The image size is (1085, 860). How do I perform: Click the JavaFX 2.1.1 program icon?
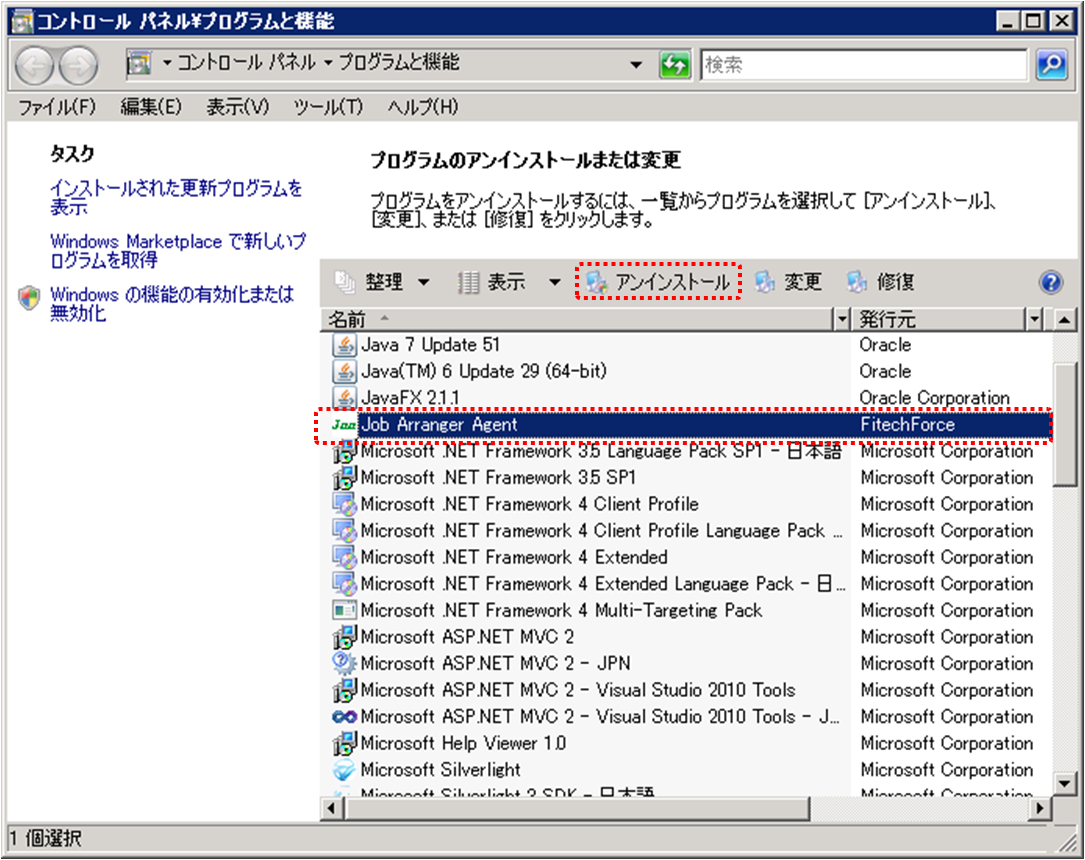pyautogui.click(x=344, y=397)
